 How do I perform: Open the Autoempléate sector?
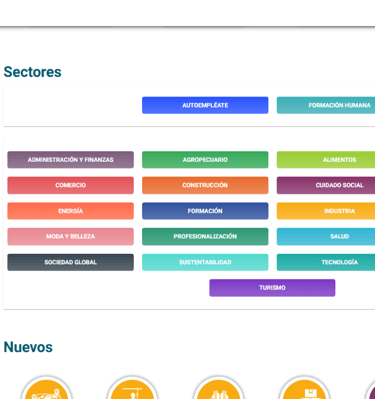[x=205, y=105]
